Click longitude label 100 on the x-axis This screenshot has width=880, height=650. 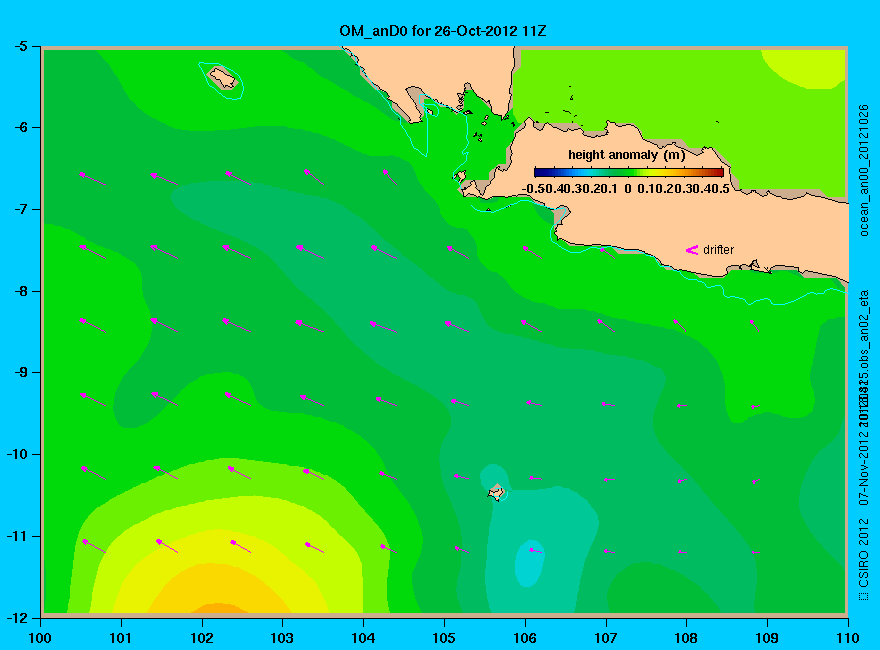40,638
